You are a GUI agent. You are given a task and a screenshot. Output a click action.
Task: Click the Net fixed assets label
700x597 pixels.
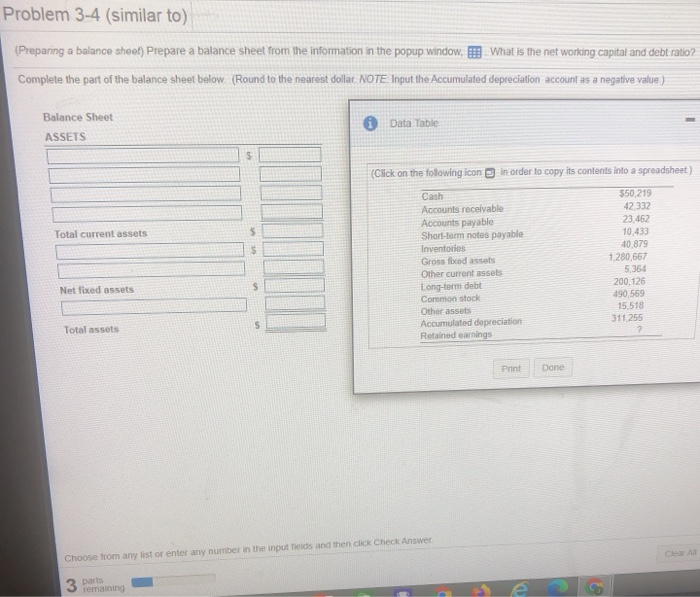[x=97, y=290]
